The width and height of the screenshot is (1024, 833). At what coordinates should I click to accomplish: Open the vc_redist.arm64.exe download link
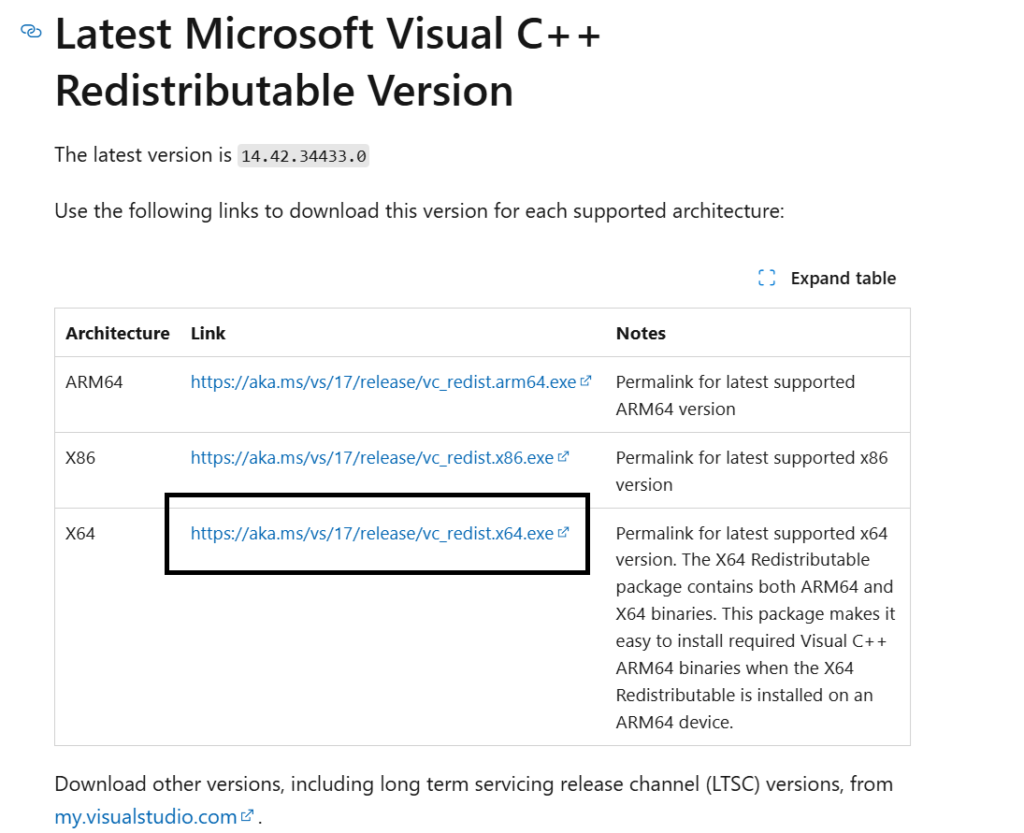point(383,382)
